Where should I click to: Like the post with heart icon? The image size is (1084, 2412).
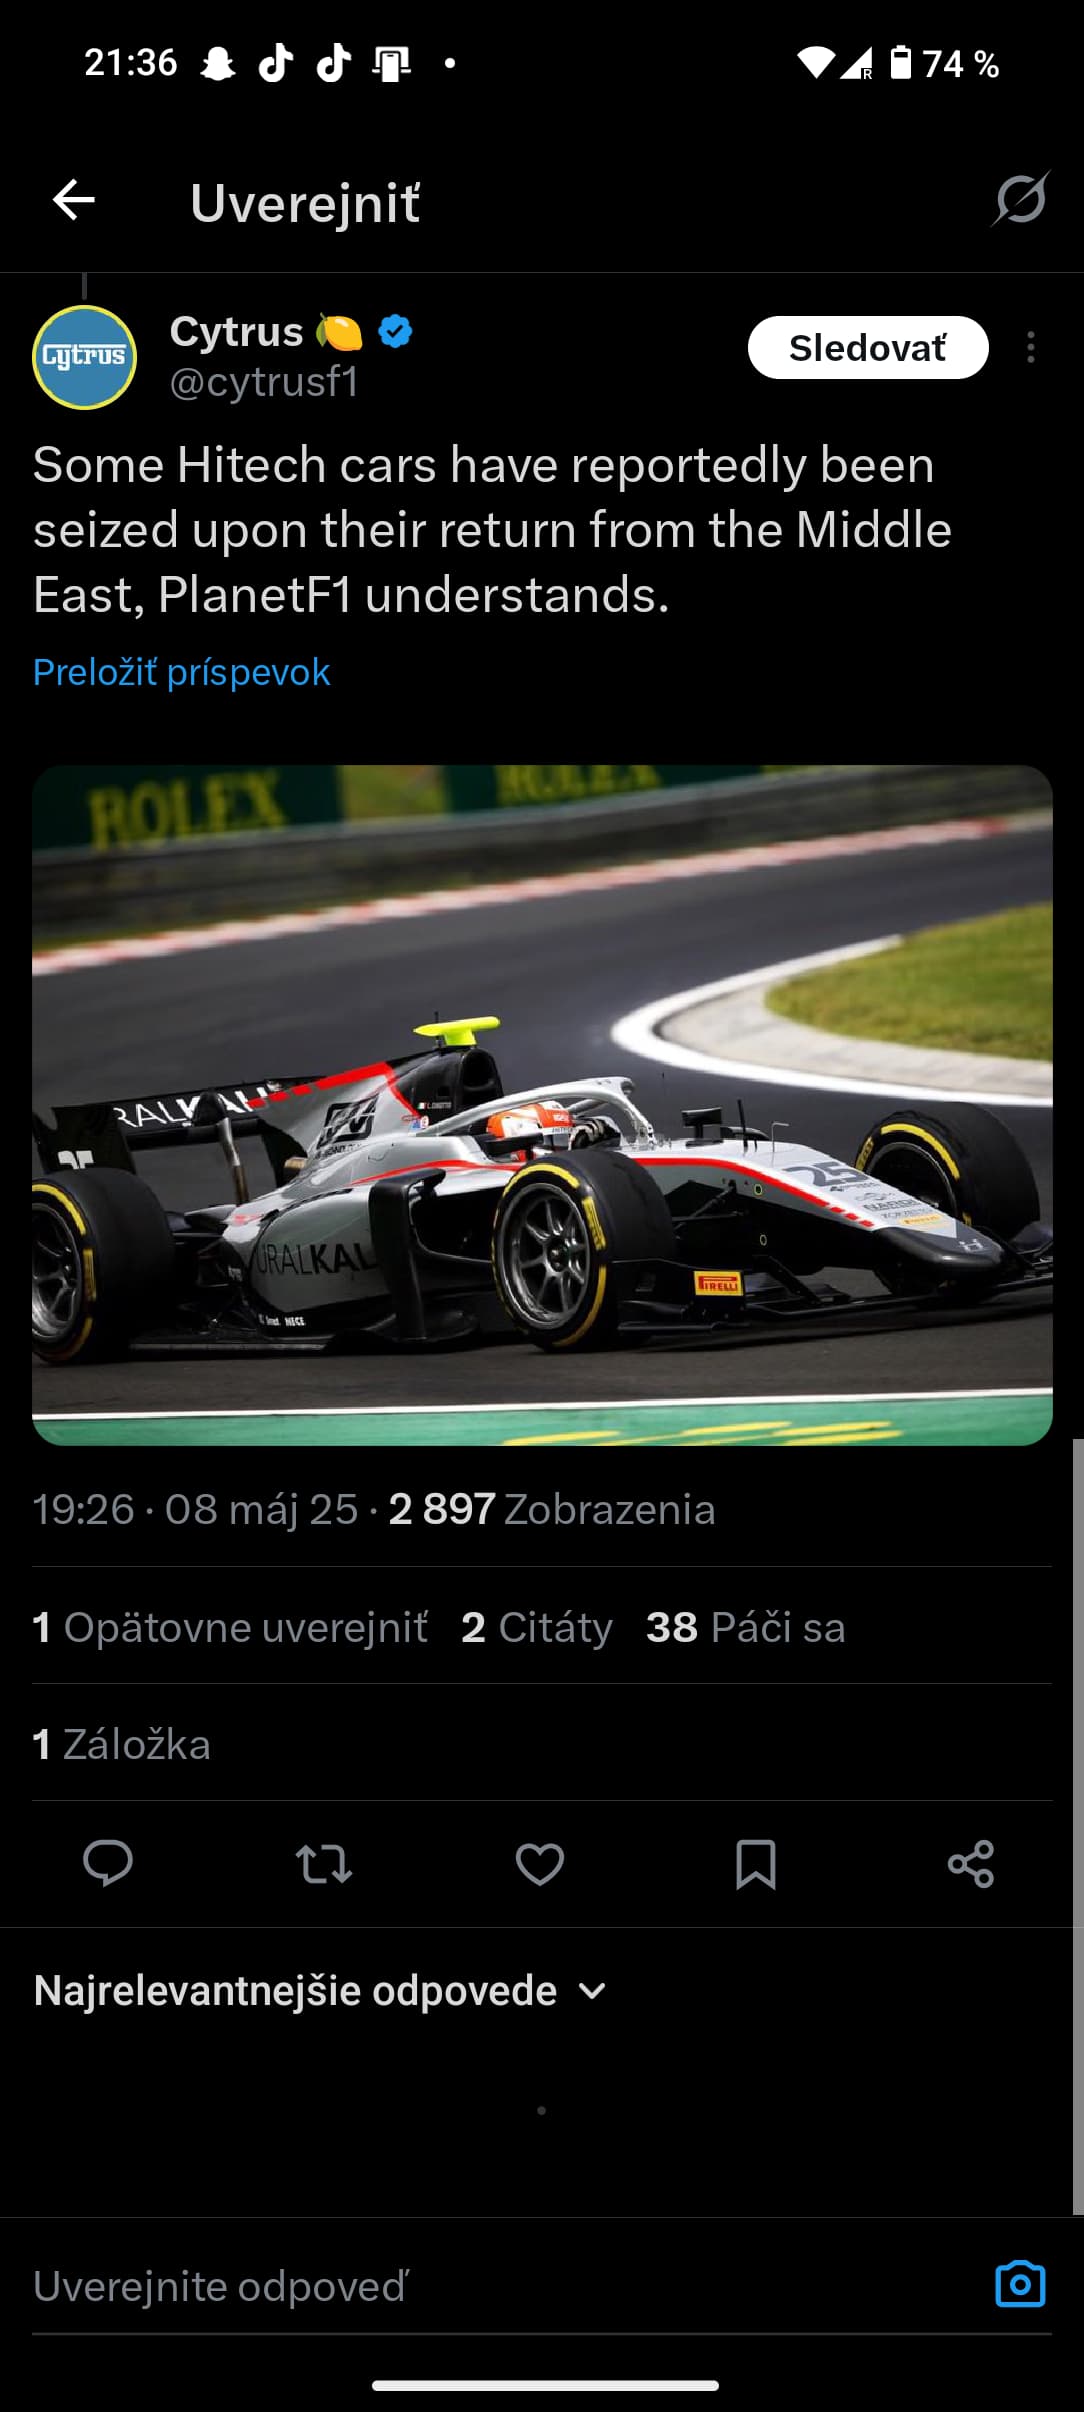pyautogui.click(x=540, y=1864)
